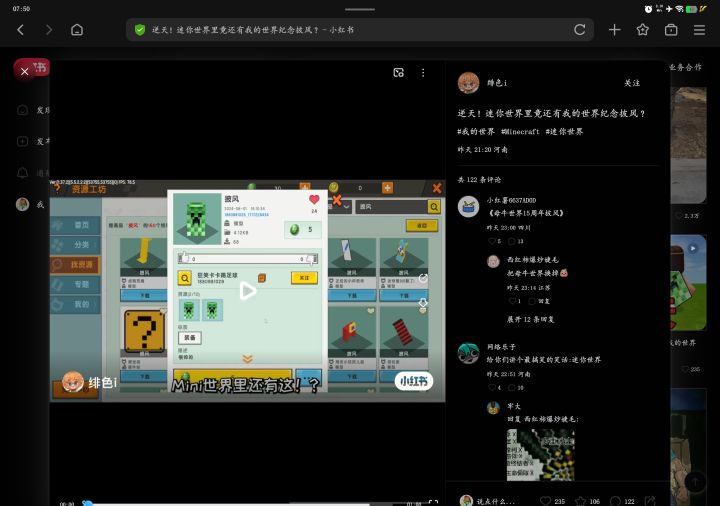720x506 pixels.
Task: Open the Discover compass icon in the sidebar
Action: 22,110
